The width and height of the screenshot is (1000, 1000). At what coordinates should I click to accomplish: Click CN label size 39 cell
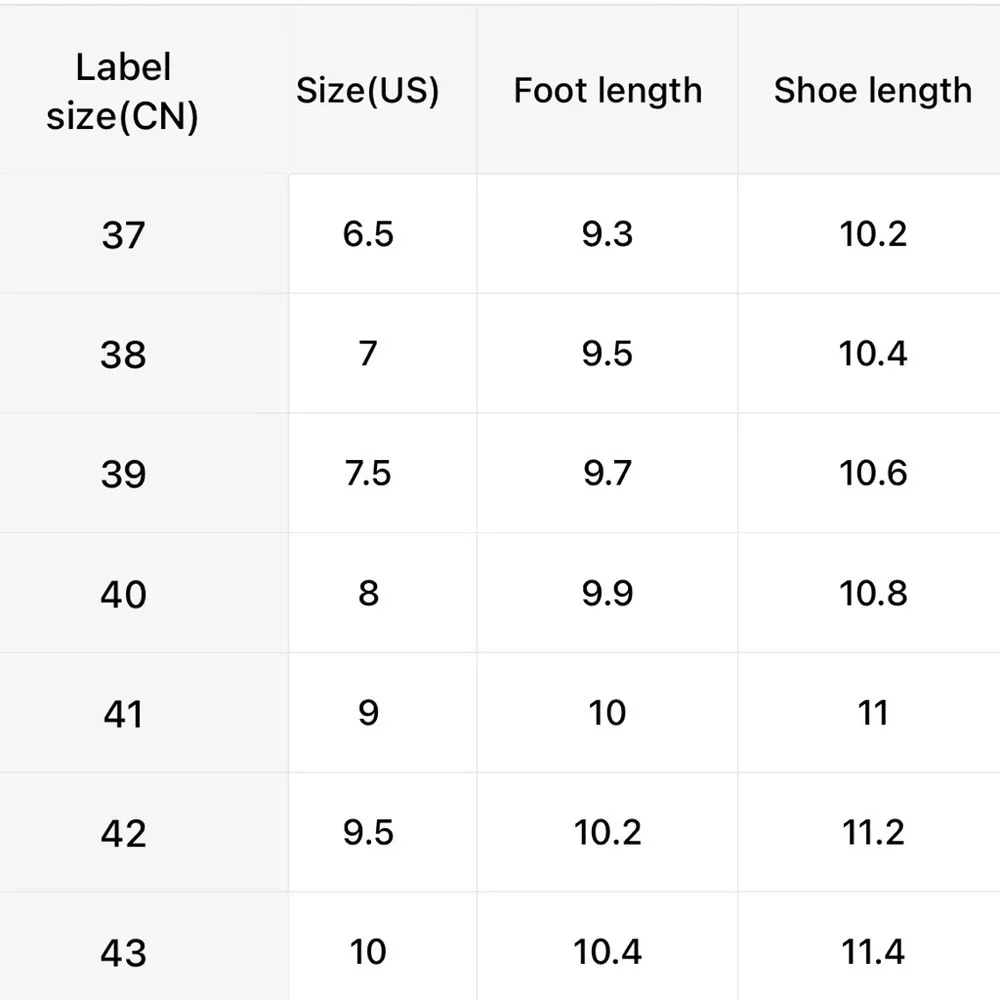123,473
